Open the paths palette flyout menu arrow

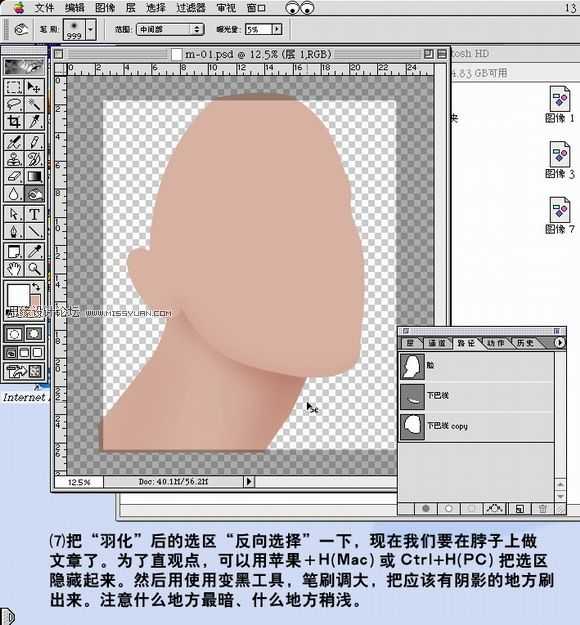click(559, 342)
